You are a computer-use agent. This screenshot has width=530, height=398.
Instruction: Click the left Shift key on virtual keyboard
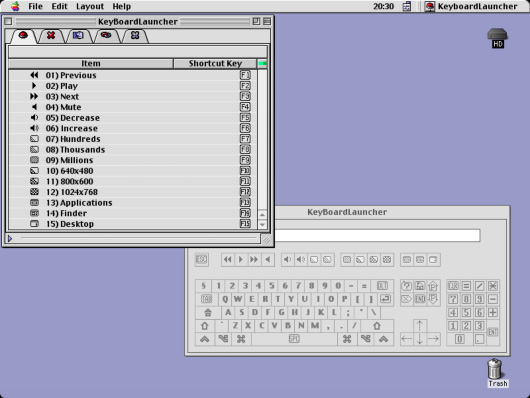(205, 326)
